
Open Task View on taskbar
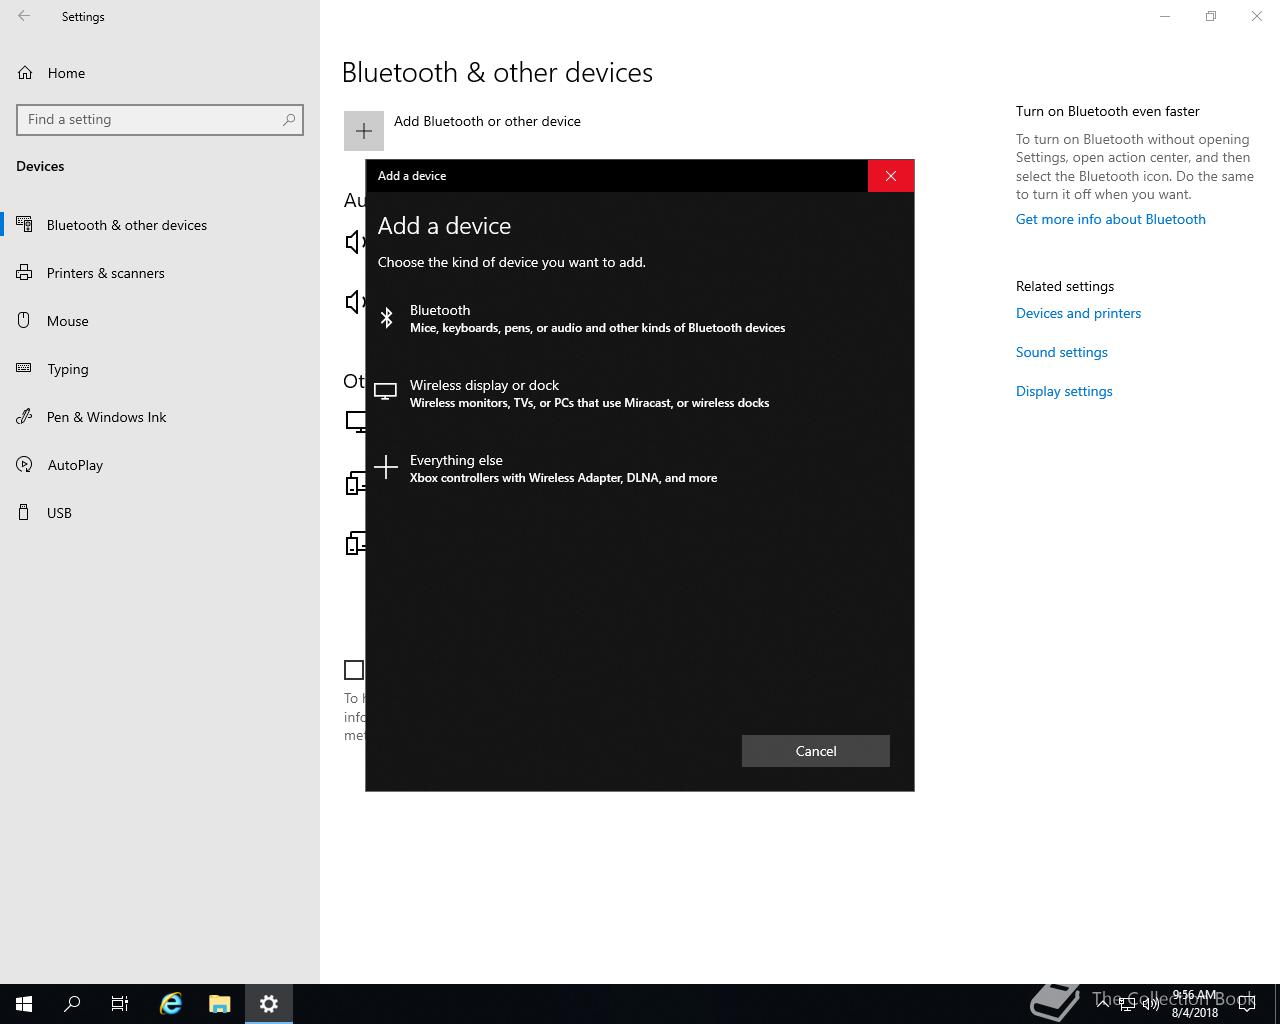pyautogui.click(x=120, y=1004)
